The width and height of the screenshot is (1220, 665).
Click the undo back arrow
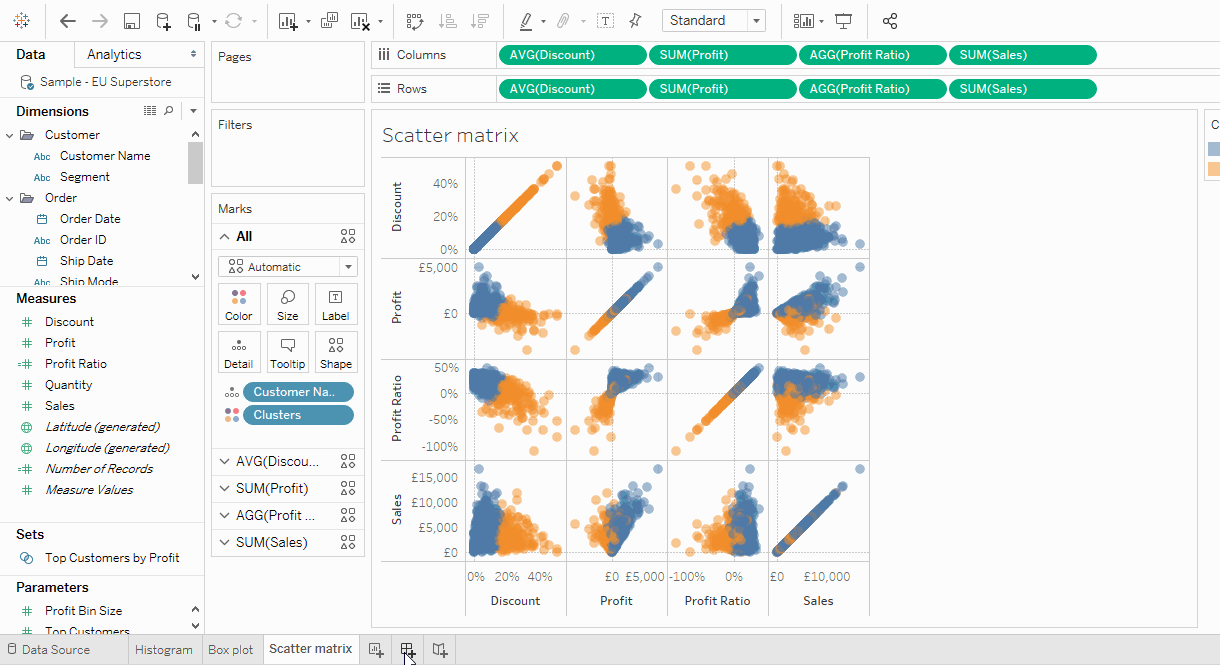pyautogui.click(x=67, y=21)
